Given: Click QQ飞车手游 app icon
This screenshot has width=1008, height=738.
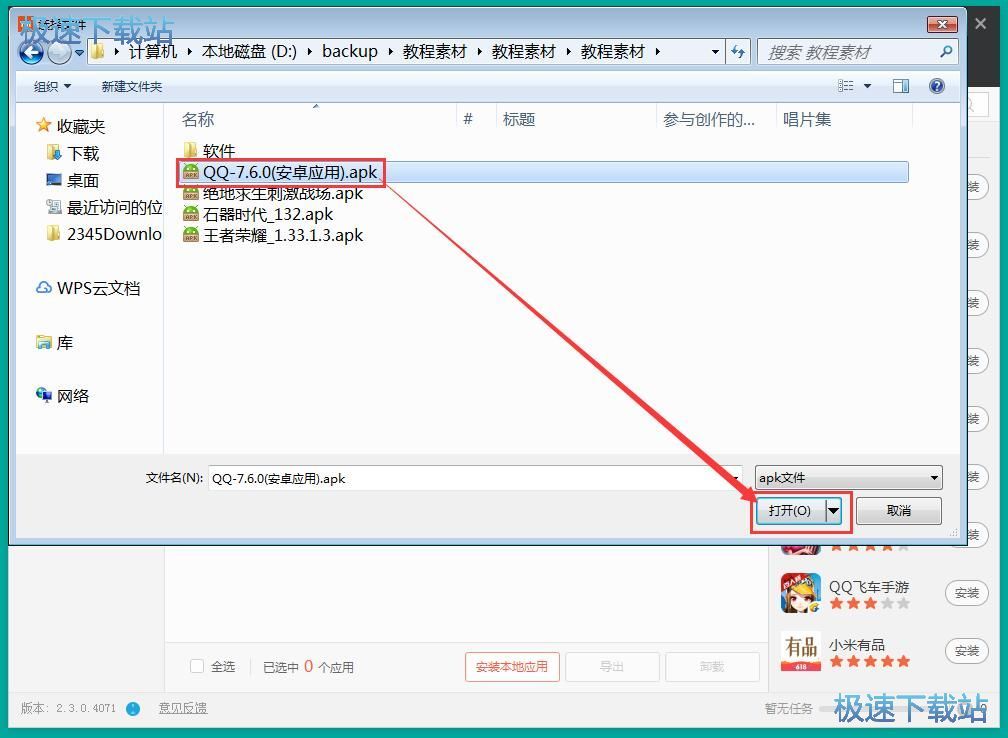Looking at the screenshot, I should click(801, 593).
